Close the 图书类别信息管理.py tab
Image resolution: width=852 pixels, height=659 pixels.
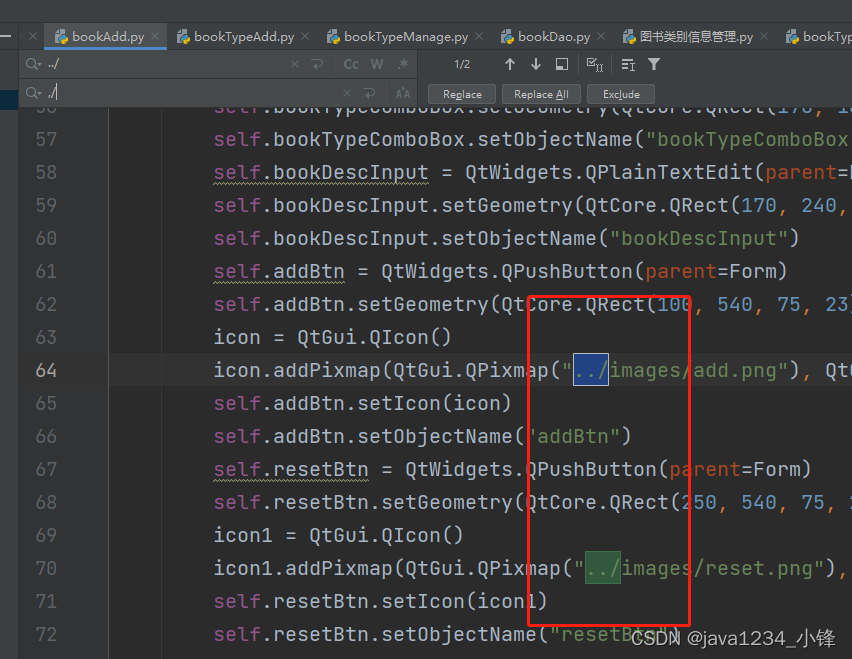click(764, 36)
